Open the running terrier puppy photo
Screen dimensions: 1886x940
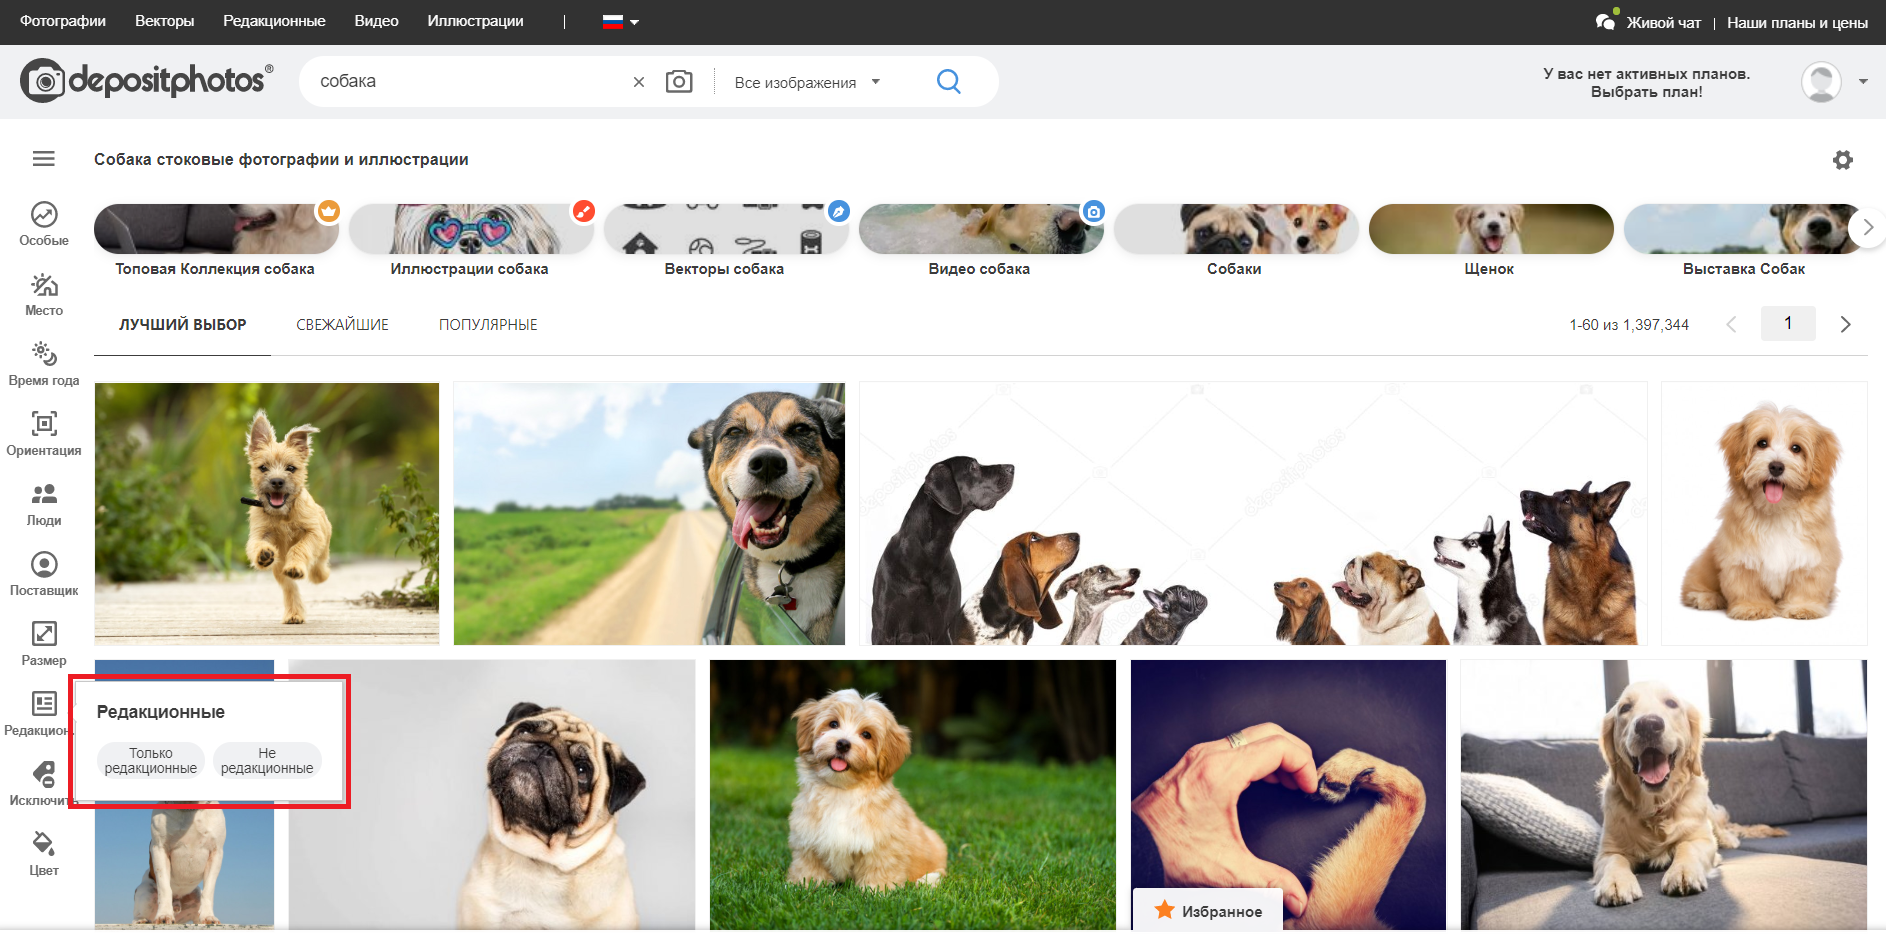point(267,514)
